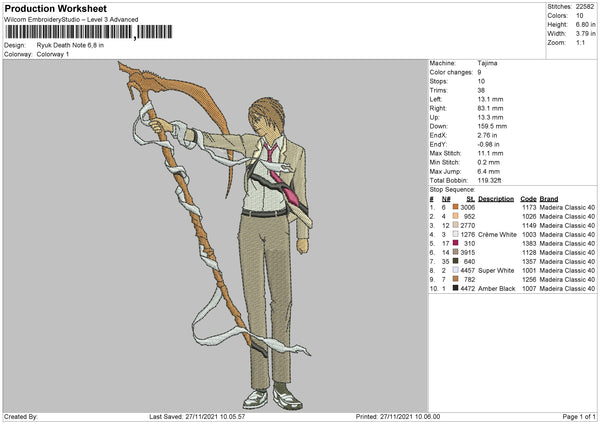Click stitch count 3915 in stop row 6
600x424 pixels.
[468, 252]
